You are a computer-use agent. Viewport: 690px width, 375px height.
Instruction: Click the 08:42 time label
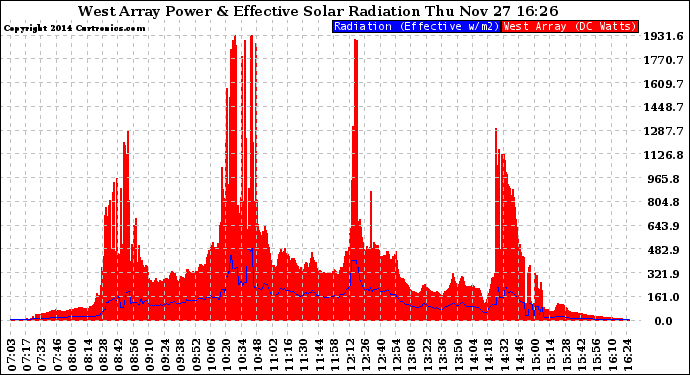[x=119, y=354]
